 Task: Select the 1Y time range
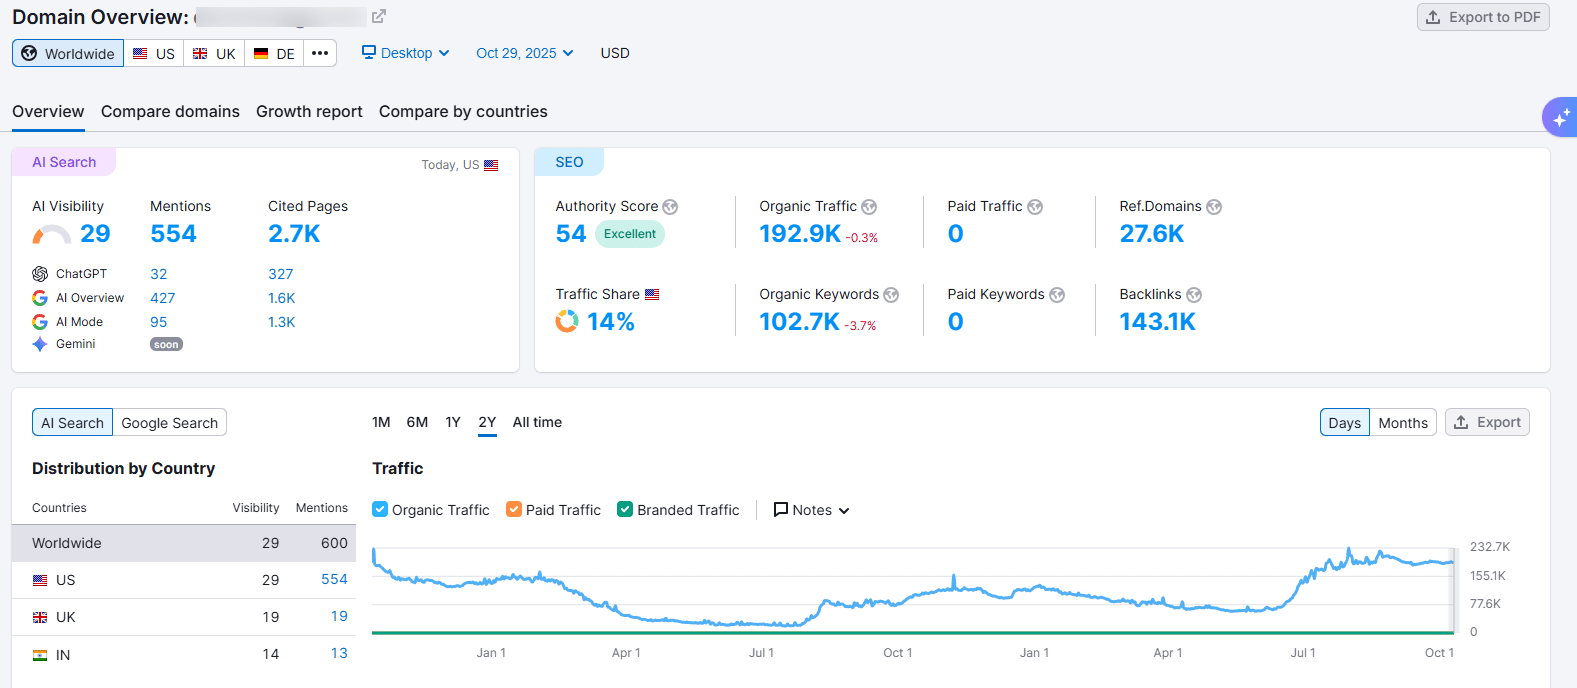(x=453, y=422)
